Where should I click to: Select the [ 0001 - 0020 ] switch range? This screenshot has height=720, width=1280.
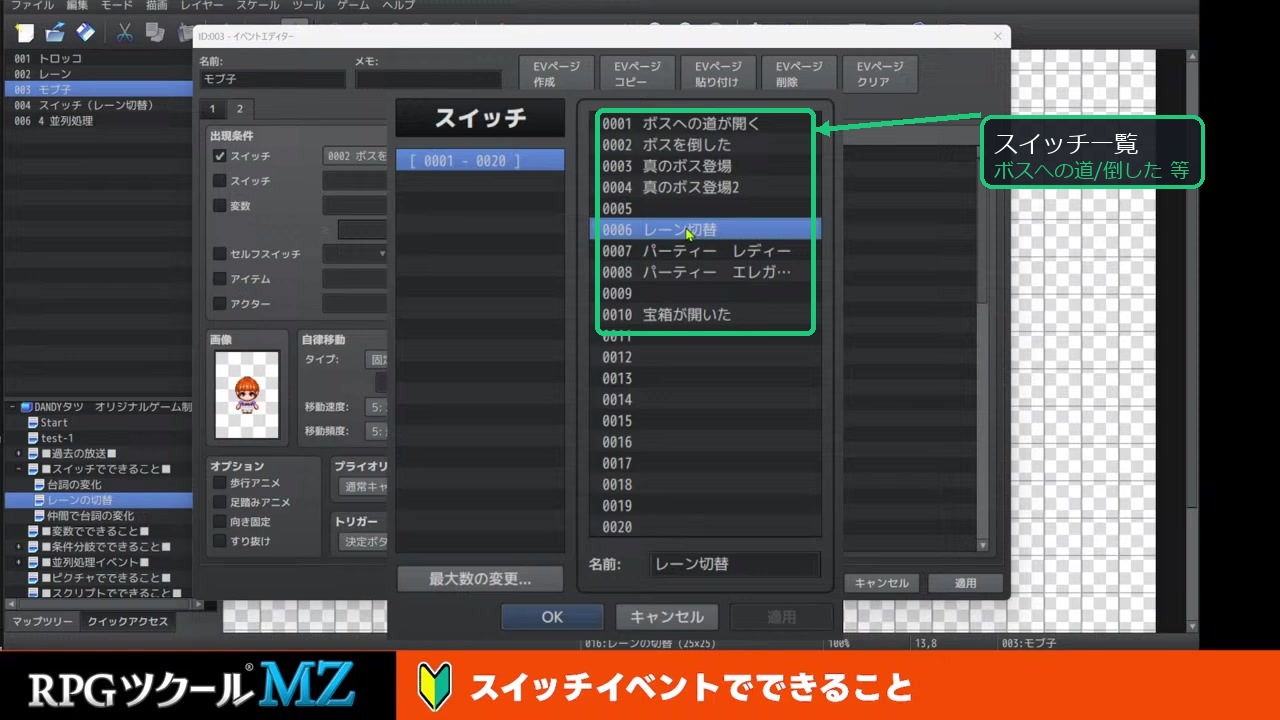point(480,160)
